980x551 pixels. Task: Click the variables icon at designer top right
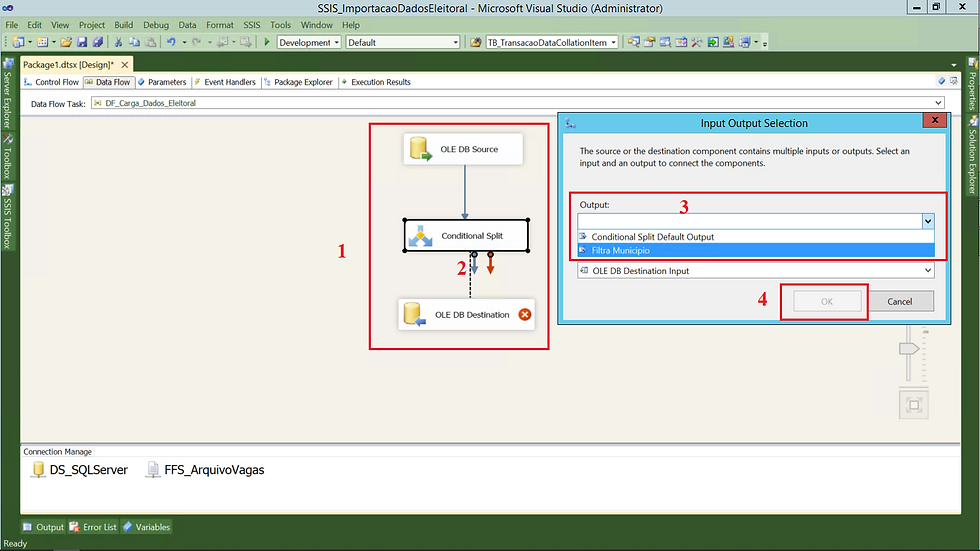941,81
